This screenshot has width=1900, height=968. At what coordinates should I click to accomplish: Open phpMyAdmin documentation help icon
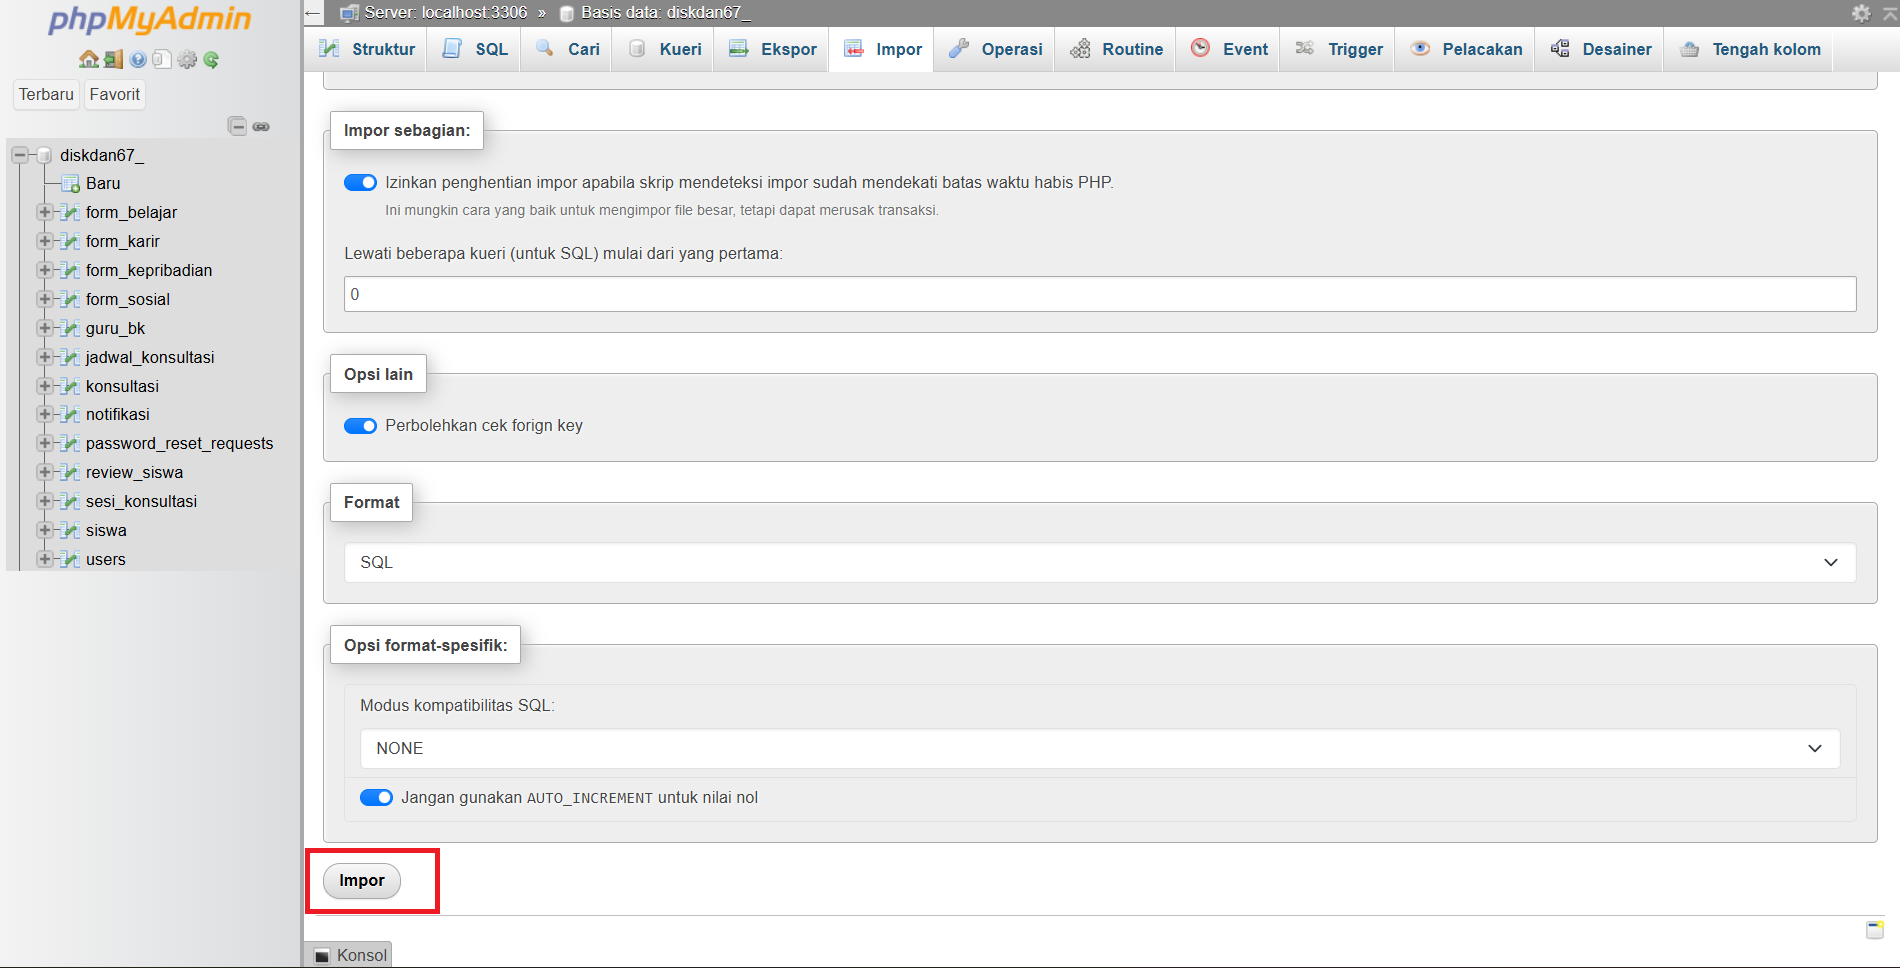[x=138, y=60]
